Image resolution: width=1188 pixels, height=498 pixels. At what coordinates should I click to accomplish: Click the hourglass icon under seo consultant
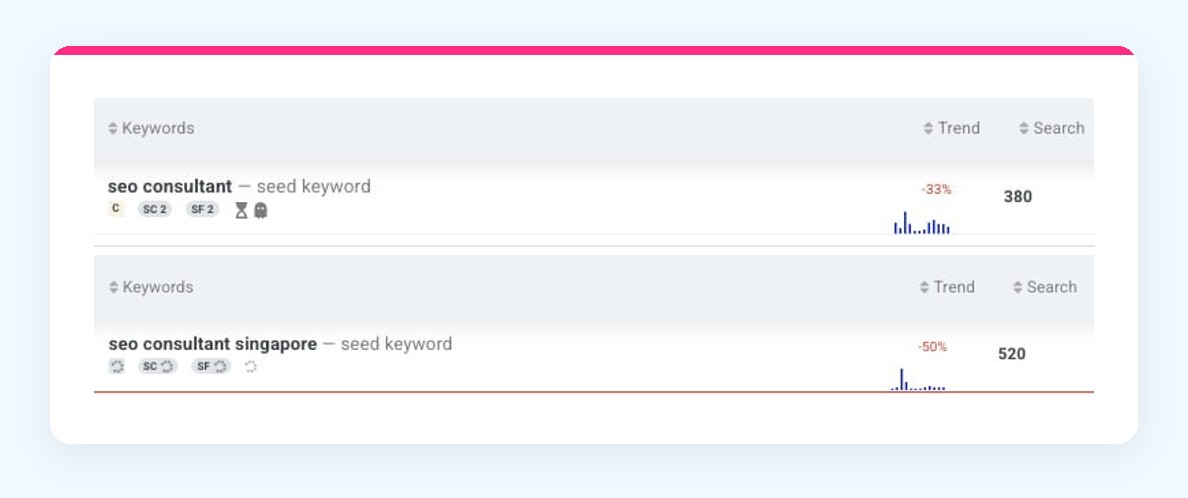click(x=241, y=210)
